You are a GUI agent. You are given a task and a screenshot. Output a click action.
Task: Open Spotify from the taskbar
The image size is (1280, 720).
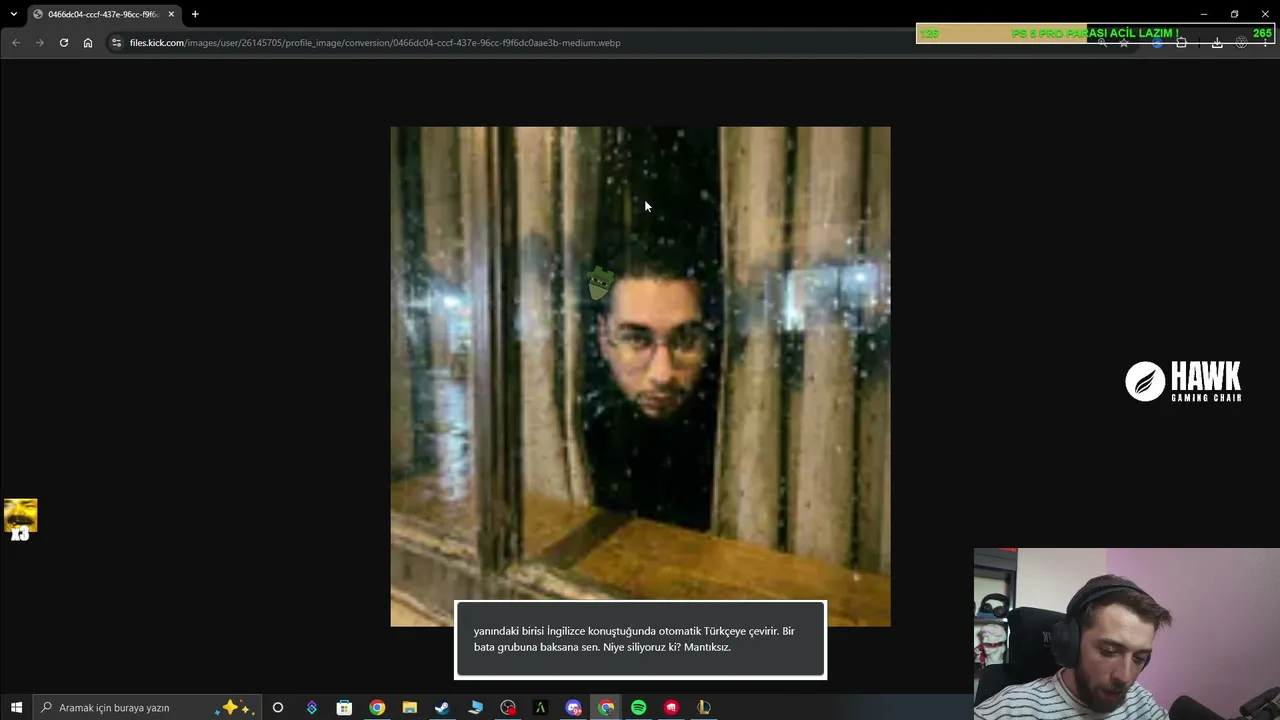pyautogui.click(x=639, y=707)
